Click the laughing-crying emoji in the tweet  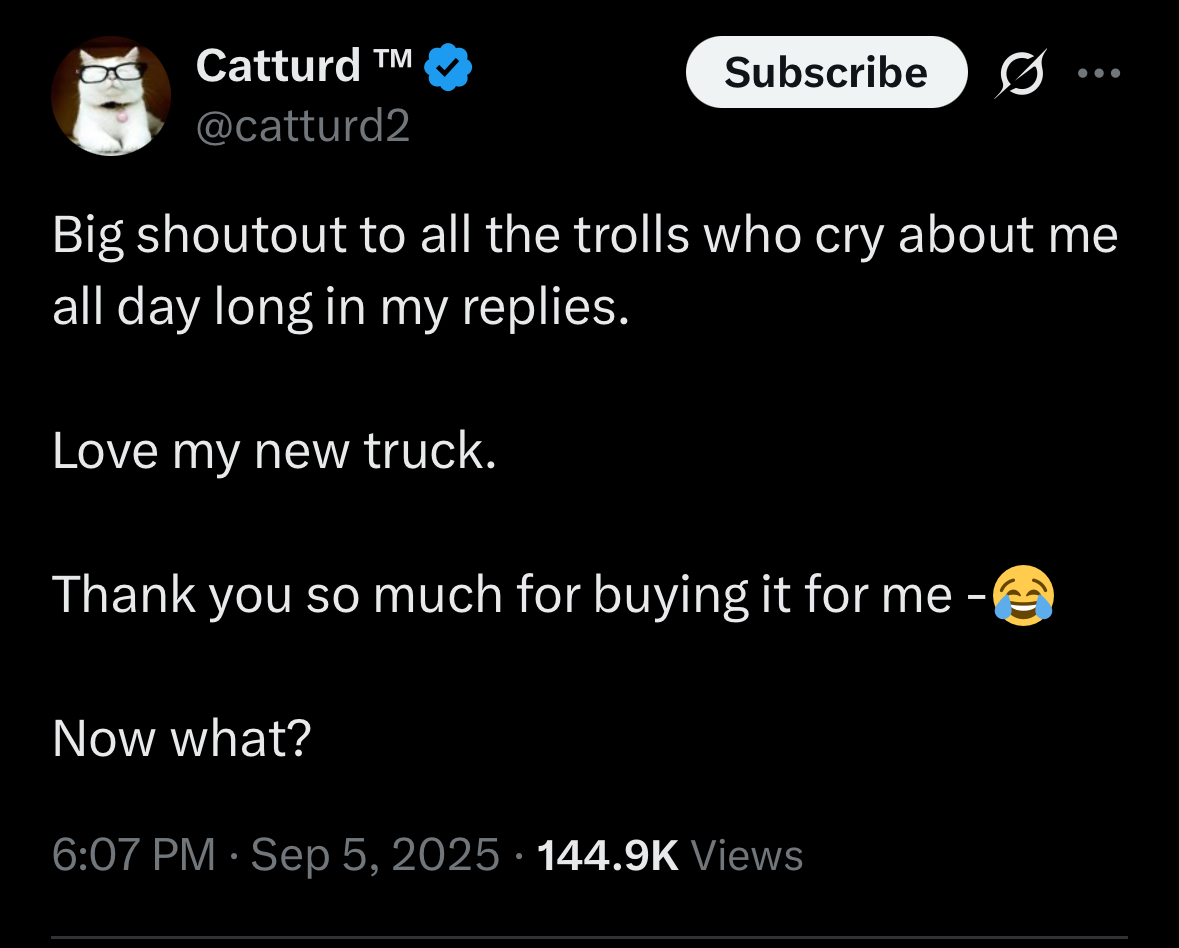coord(1023,595)
